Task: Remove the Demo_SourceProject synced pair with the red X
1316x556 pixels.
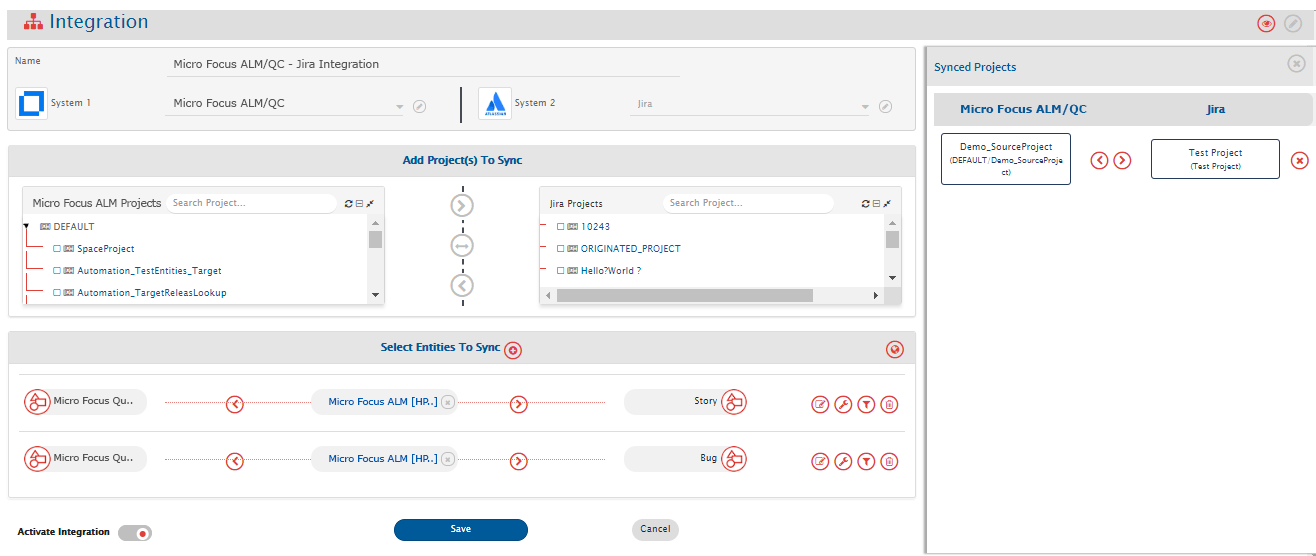Action: 1299,161
